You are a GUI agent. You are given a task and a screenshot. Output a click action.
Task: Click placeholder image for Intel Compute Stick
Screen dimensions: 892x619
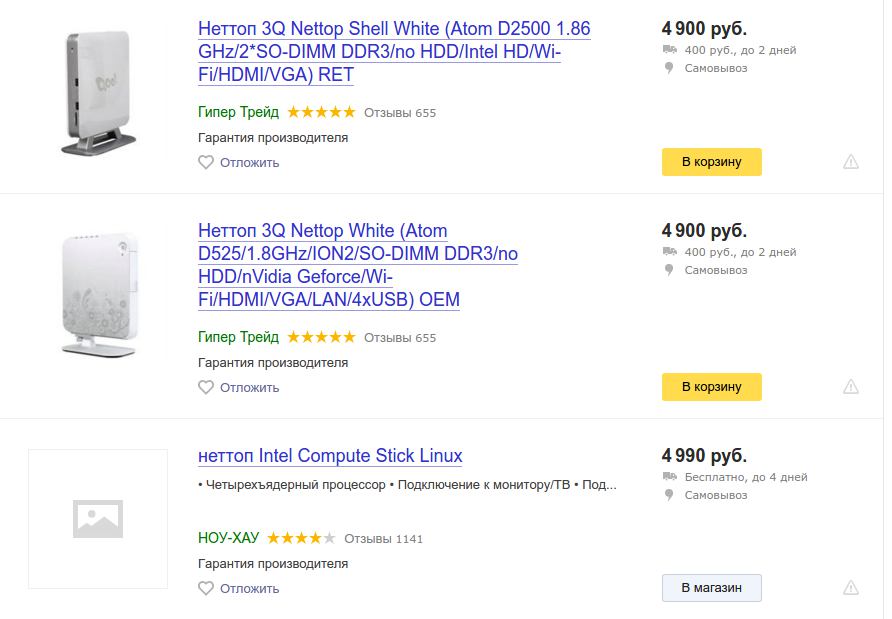97,518
